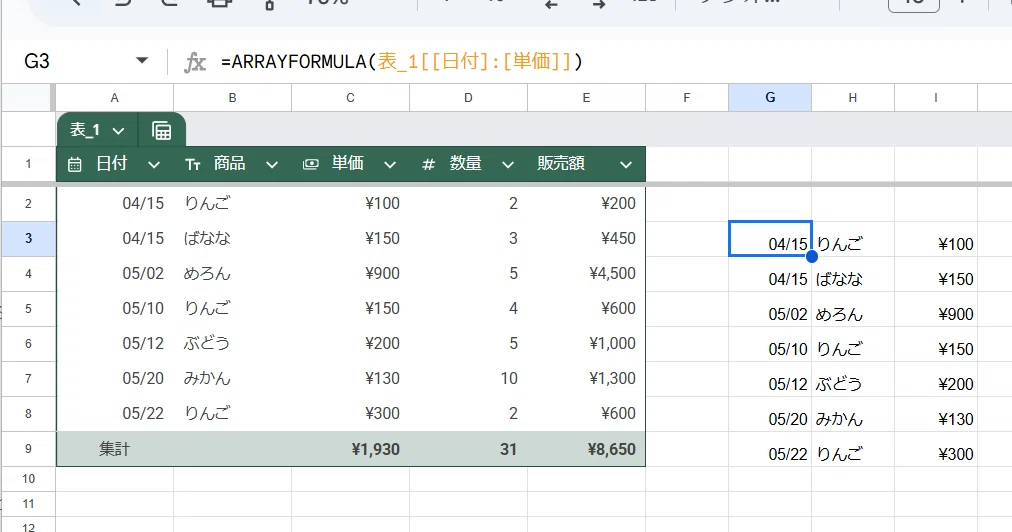This screenshot has height=532, width=1012.
Task: Click the 05/12 date in column G
Action: (788, 384)
